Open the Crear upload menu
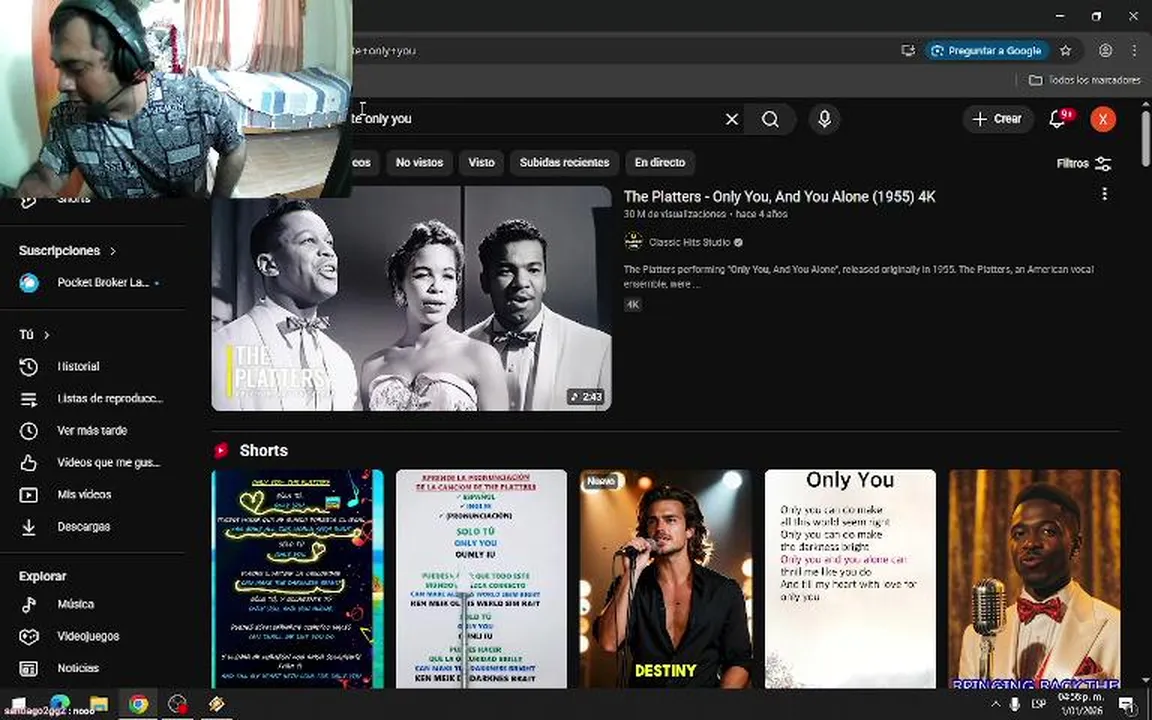 click(x=997, y=119)
